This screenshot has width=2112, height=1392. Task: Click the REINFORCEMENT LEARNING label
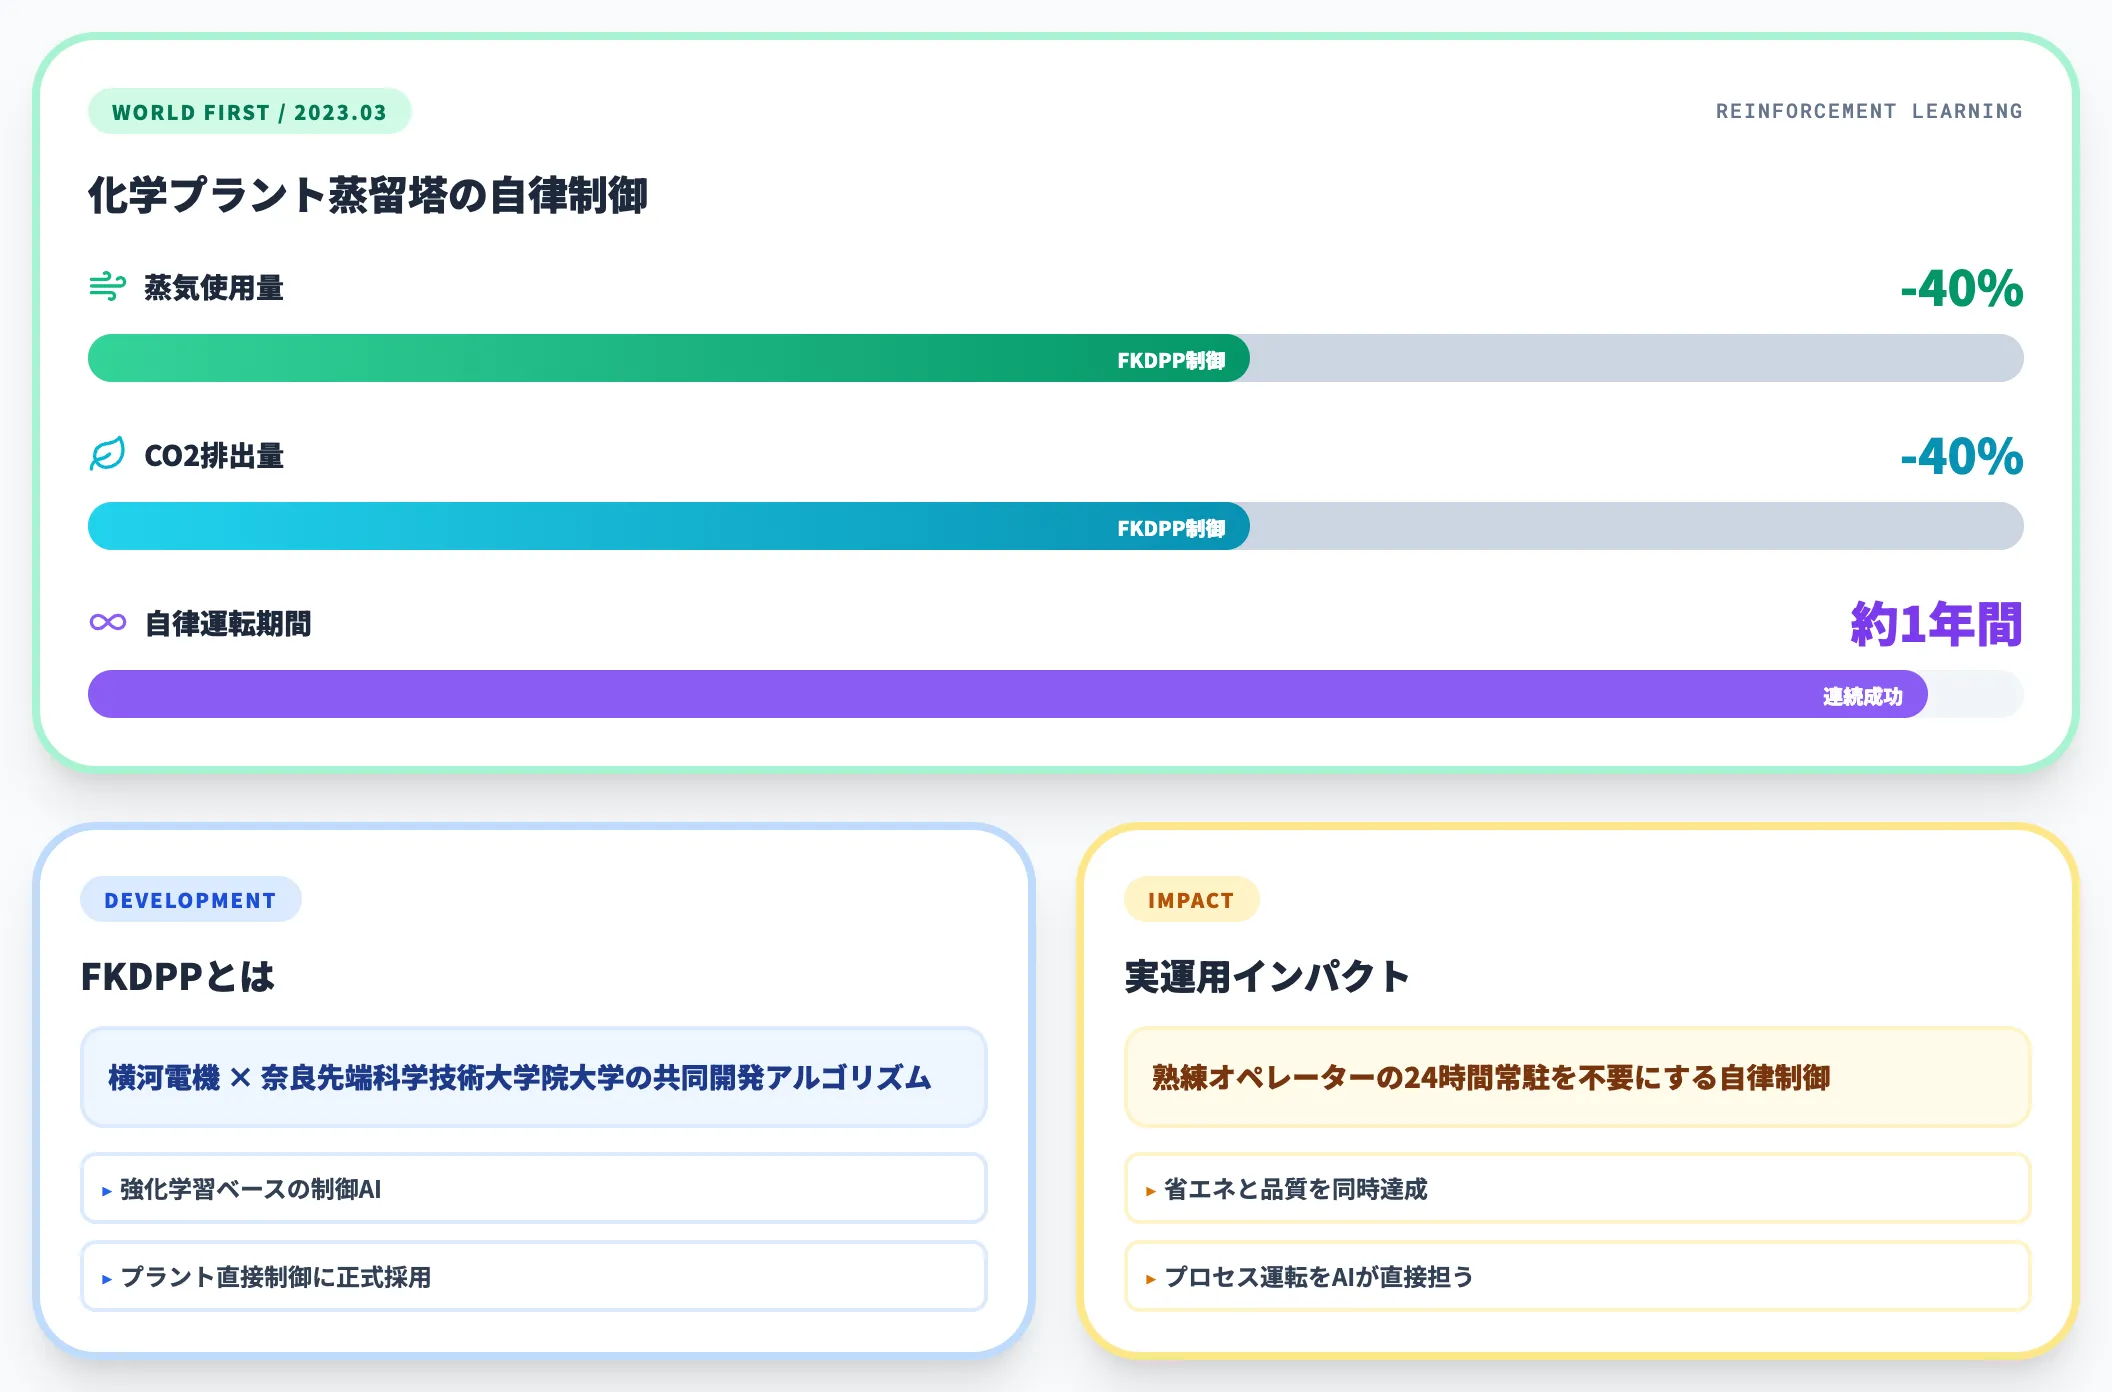1868,111
